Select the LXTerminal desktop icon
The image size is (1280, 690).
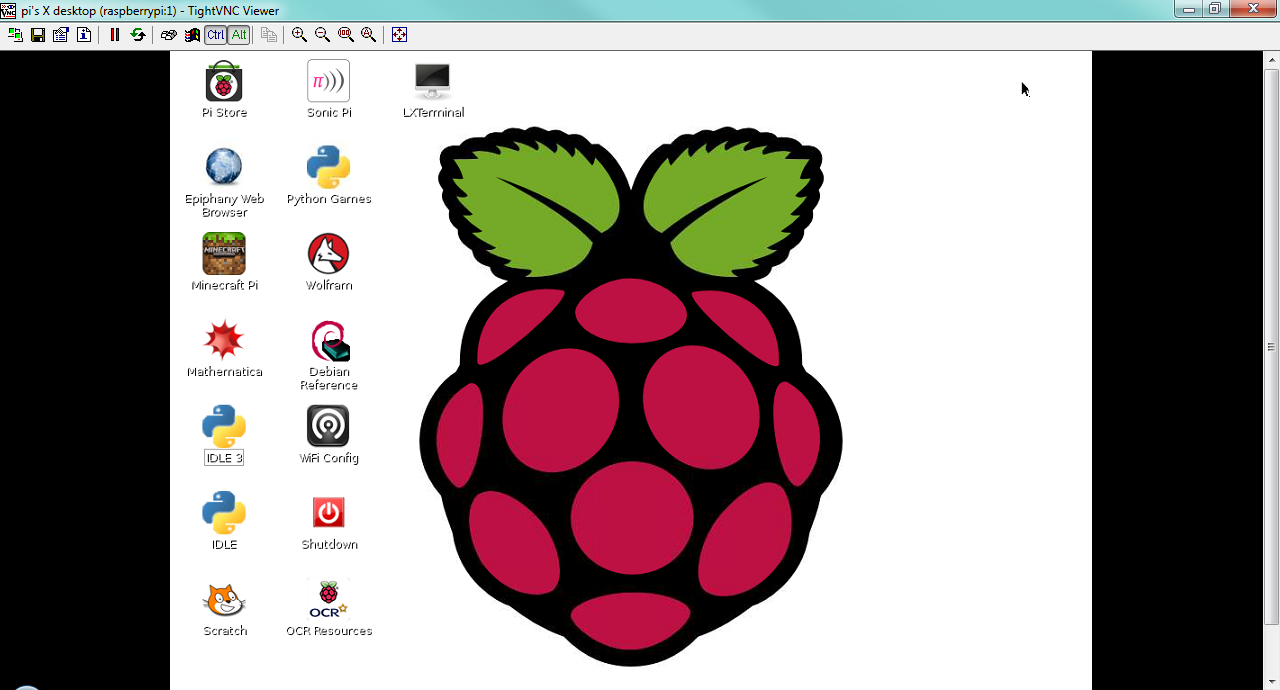[433, 90]
